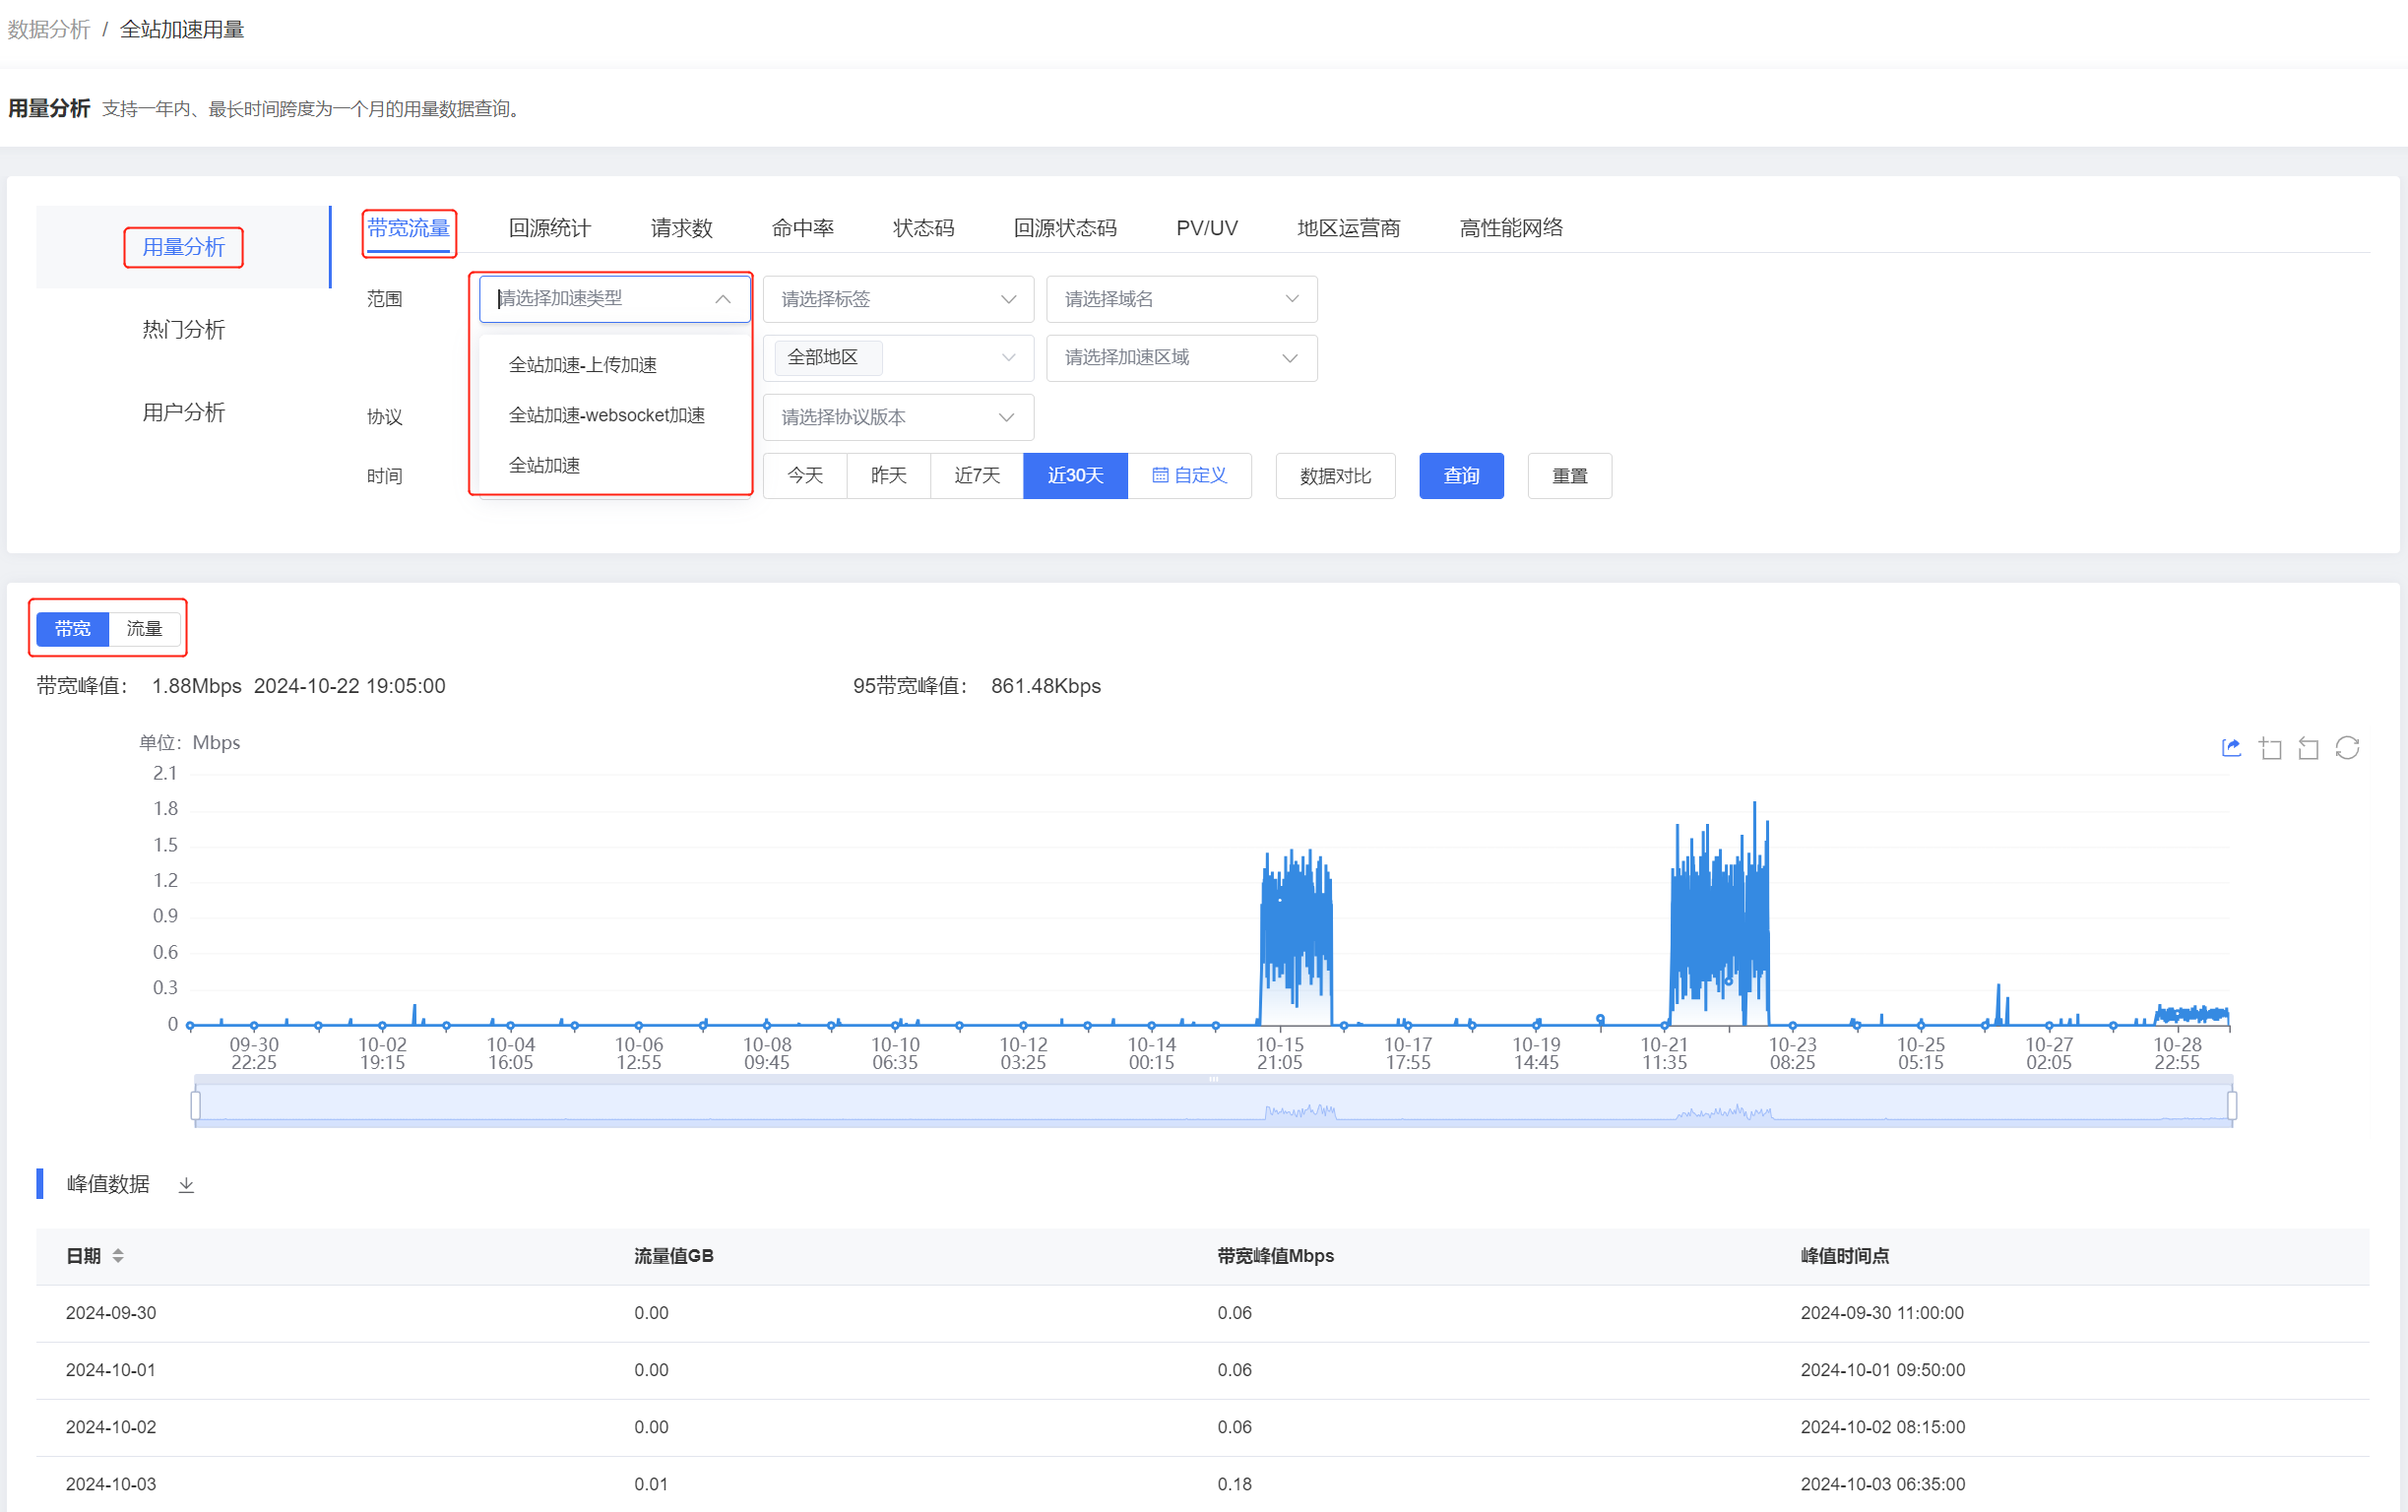Click calendar icon on 自定义 button
Screen dimensions: 2408x1512
coord(1160,476)
